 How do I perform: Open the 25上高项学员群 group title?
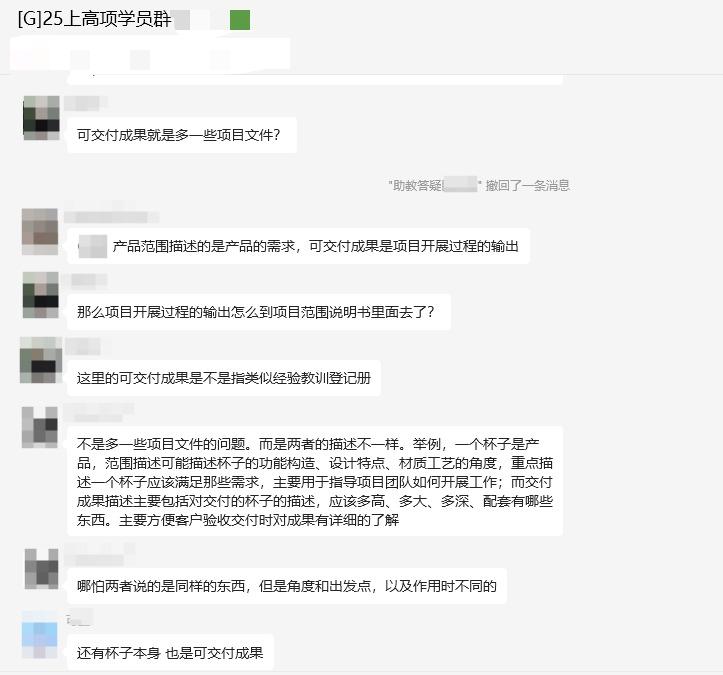95,19
